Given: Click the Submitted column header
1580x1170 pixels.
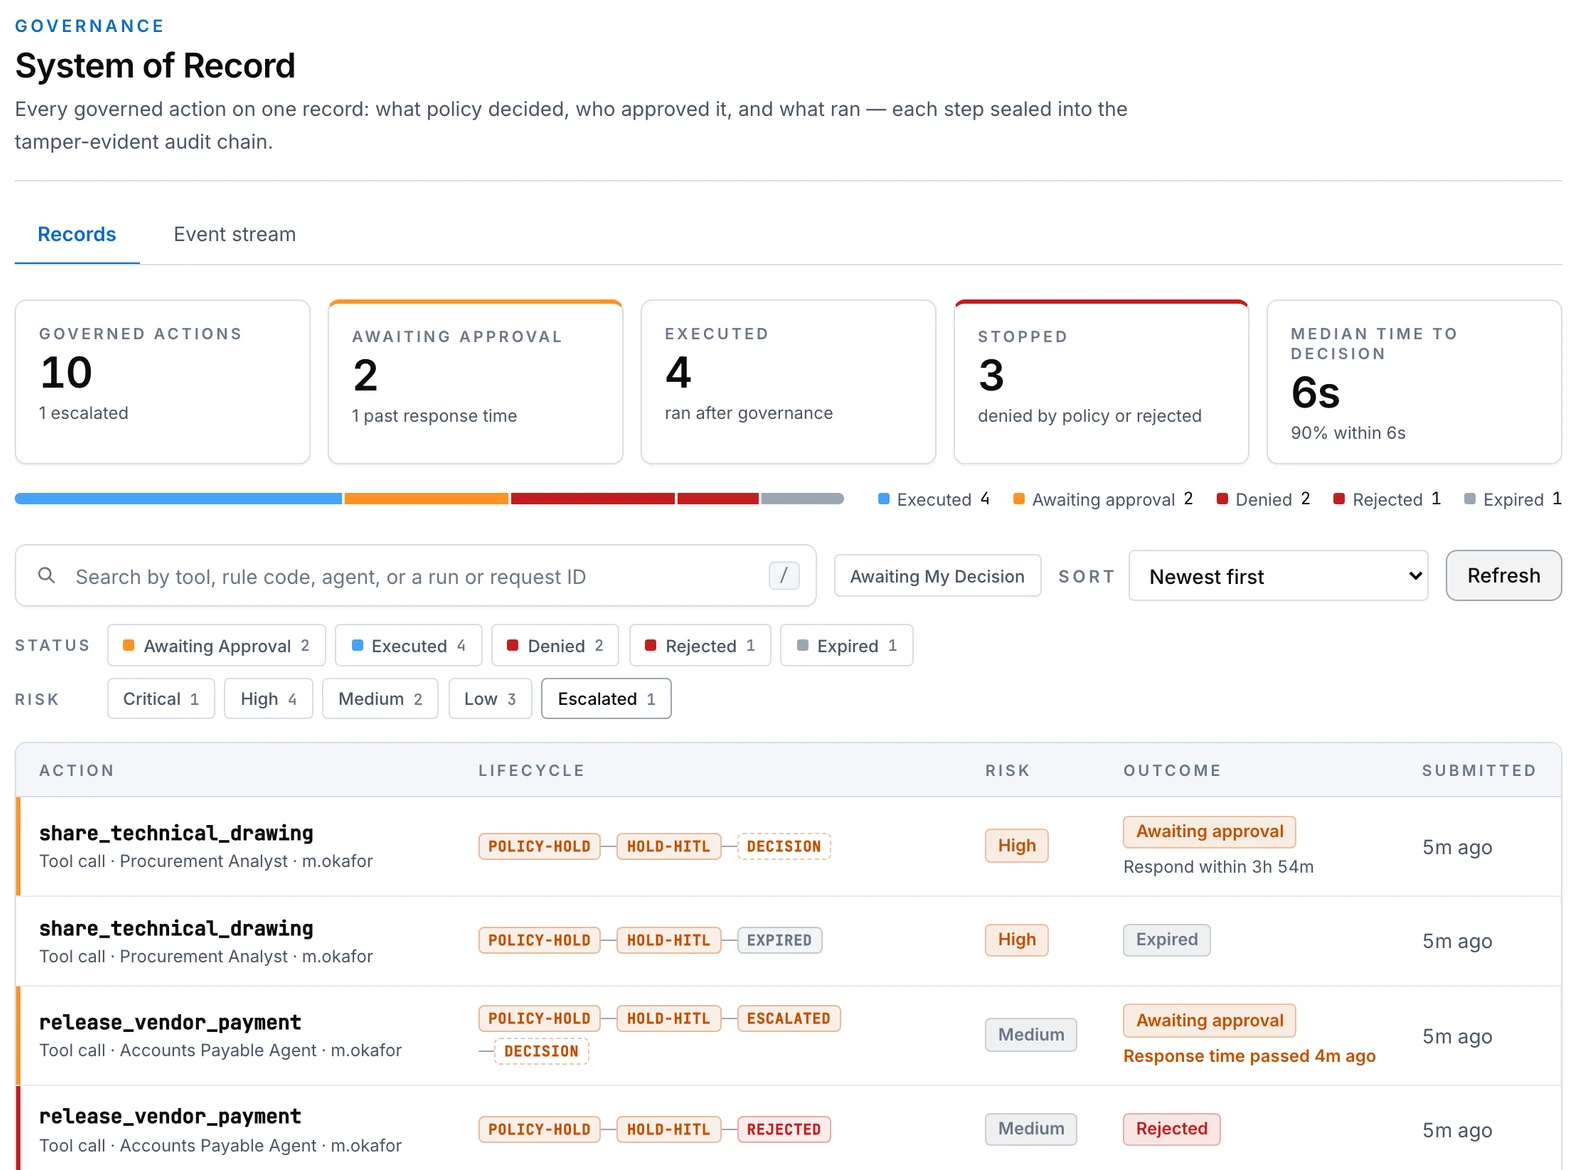Looking at the screenshot, I should click(1479, 770).
